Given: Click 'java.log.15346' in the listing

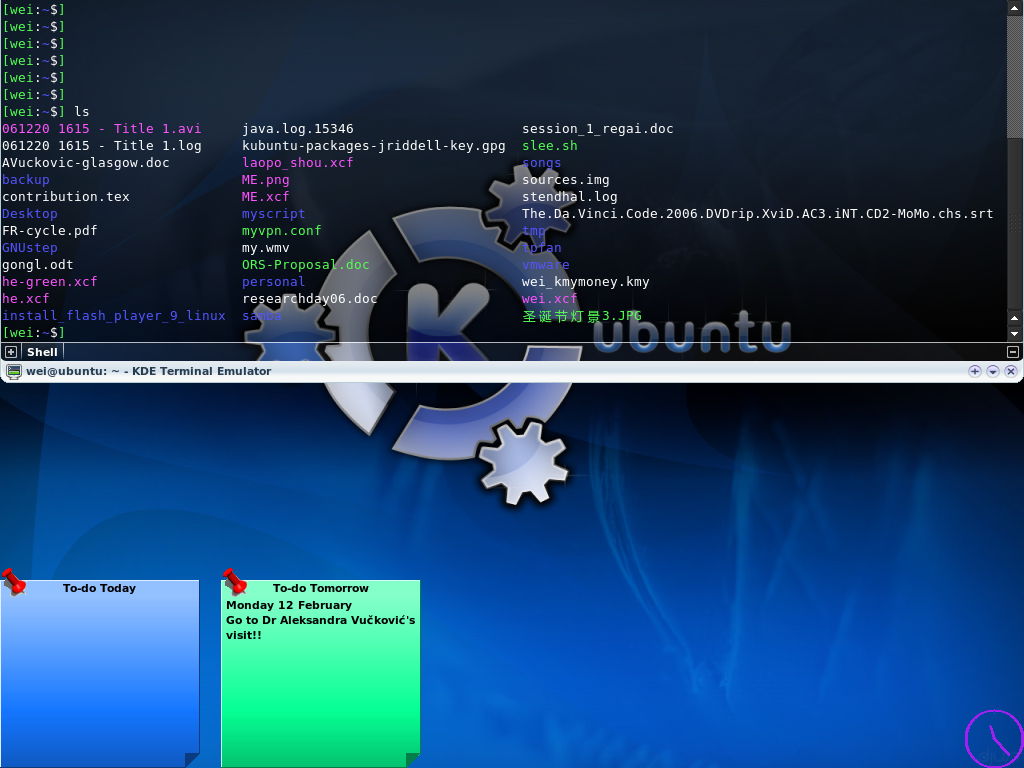Looking at the screenshot, I should [298, 129].
